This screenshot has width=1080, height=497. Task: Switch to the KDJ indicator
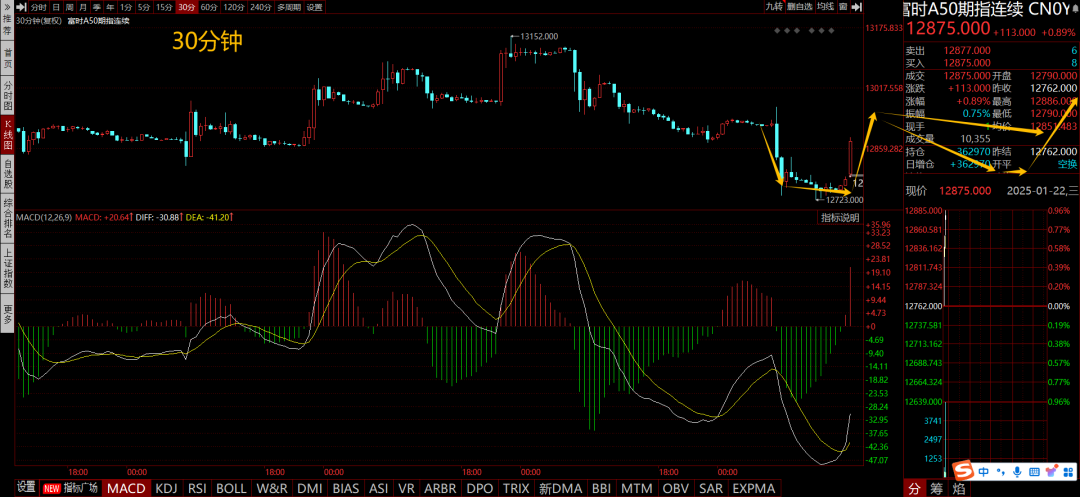167,488
